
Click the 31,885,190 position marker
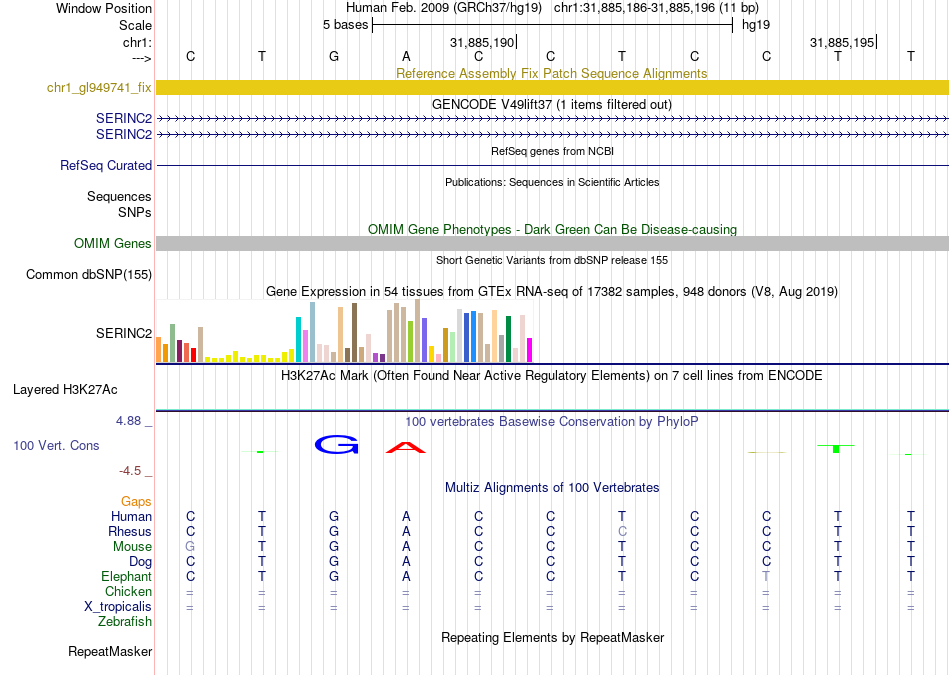[x=482, y=42]
